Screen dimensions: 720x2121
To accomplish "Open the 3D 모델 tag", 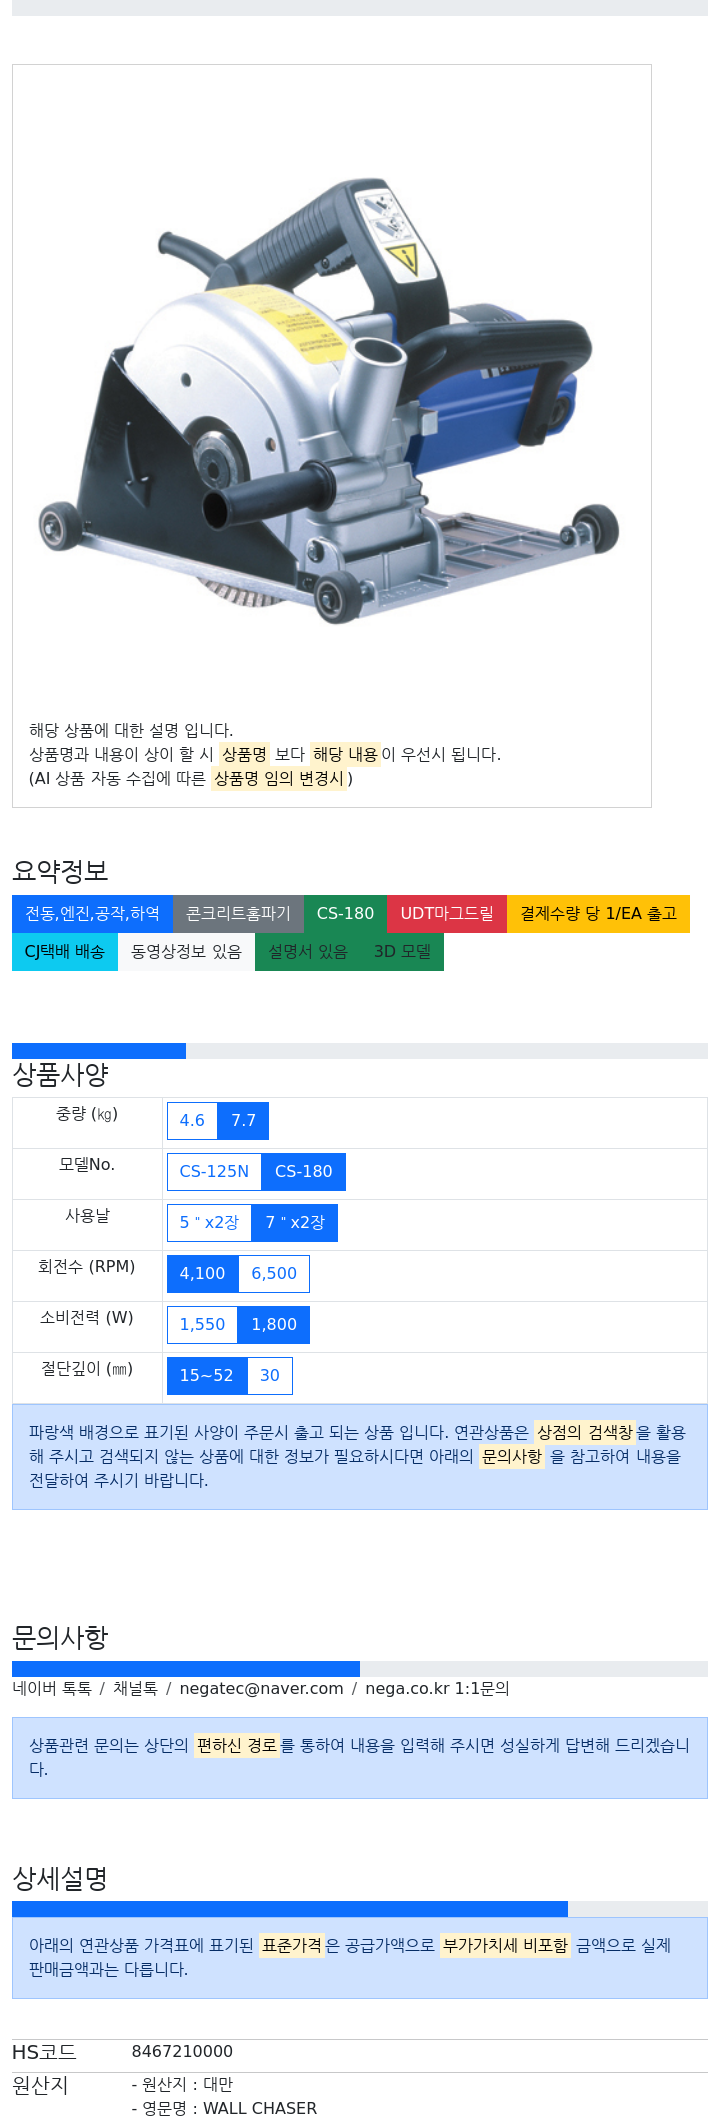I will [402, 952].
